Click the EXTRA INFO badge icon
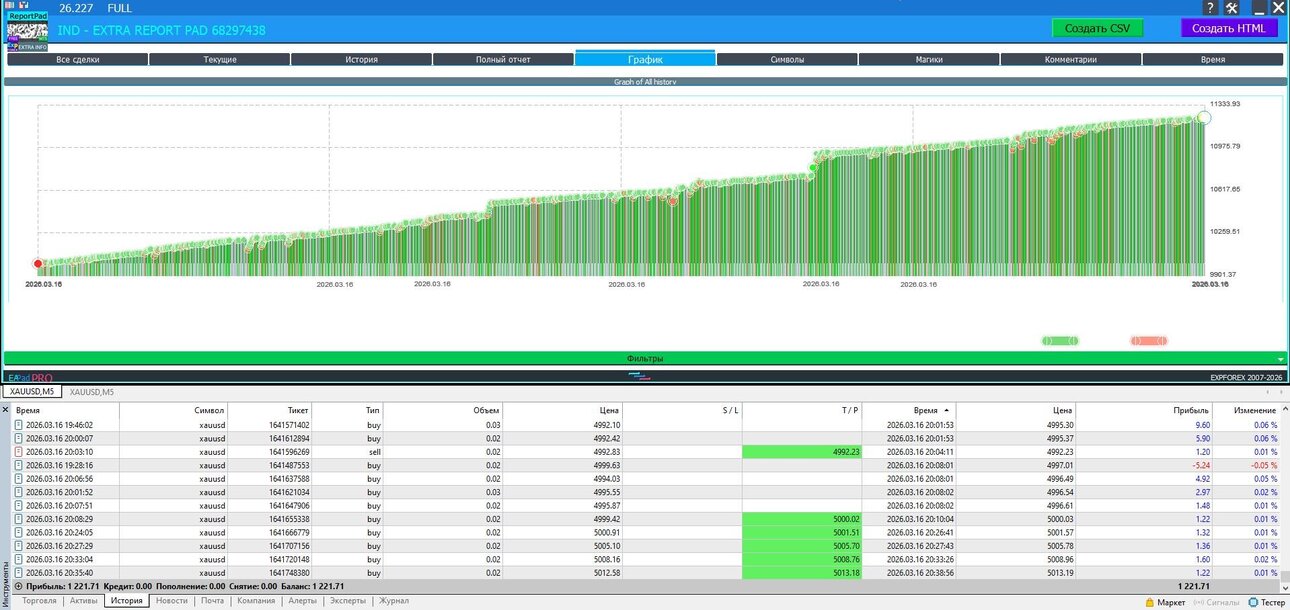The width and height of the screenshot is (1290, 610). (x=27, y=46)
